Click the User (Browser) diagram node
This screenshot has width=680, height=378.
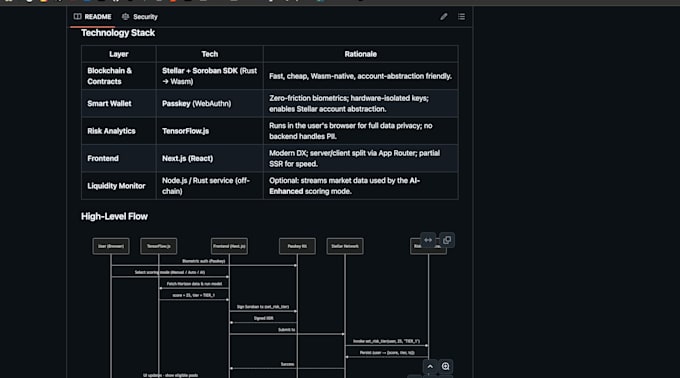[111, 246]
